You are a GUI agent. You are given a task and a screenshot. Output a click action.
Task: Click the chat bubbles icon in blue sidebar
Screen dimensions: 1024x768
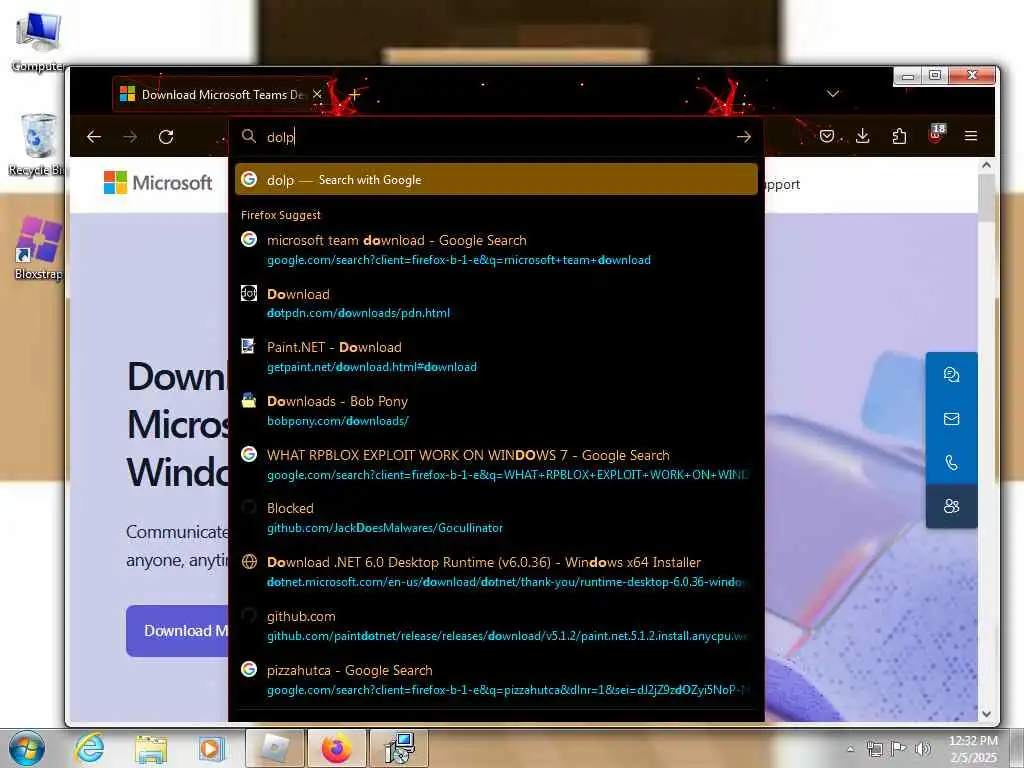point(952,375)
